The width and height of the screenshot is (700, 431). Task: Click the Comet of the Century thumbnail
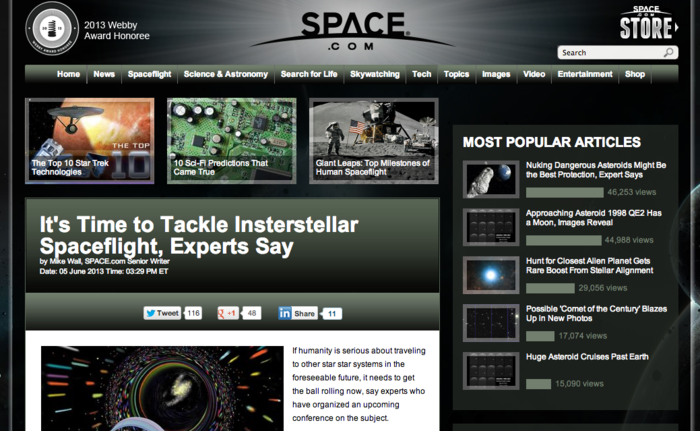pyautogui.click(x=491, y=322)
